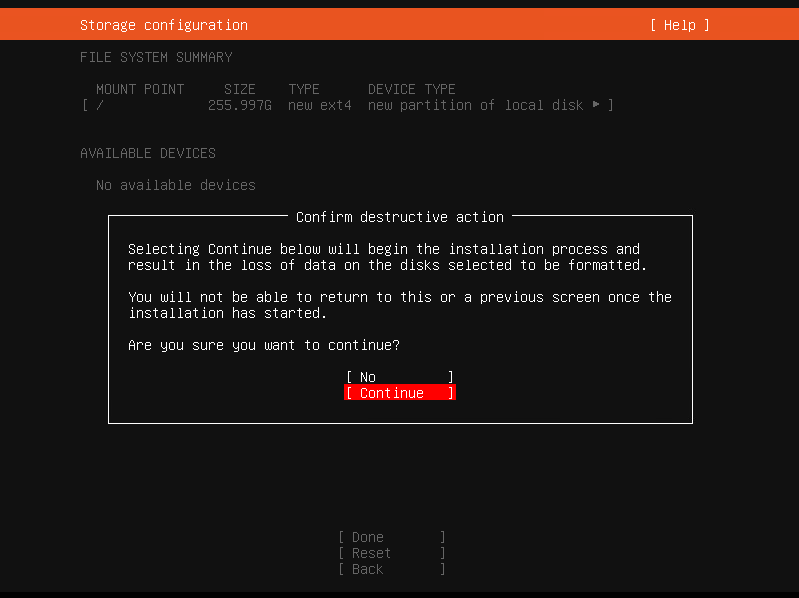Click the Confirm destructive action dialog title
The image size is (799, 598).
point(400,217)
